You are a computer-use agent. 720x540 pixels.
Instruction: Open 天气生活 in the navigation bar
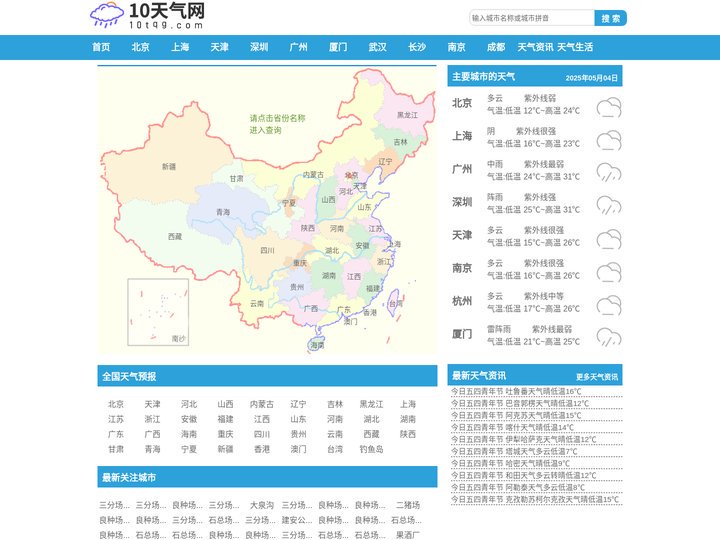[575, 47]
